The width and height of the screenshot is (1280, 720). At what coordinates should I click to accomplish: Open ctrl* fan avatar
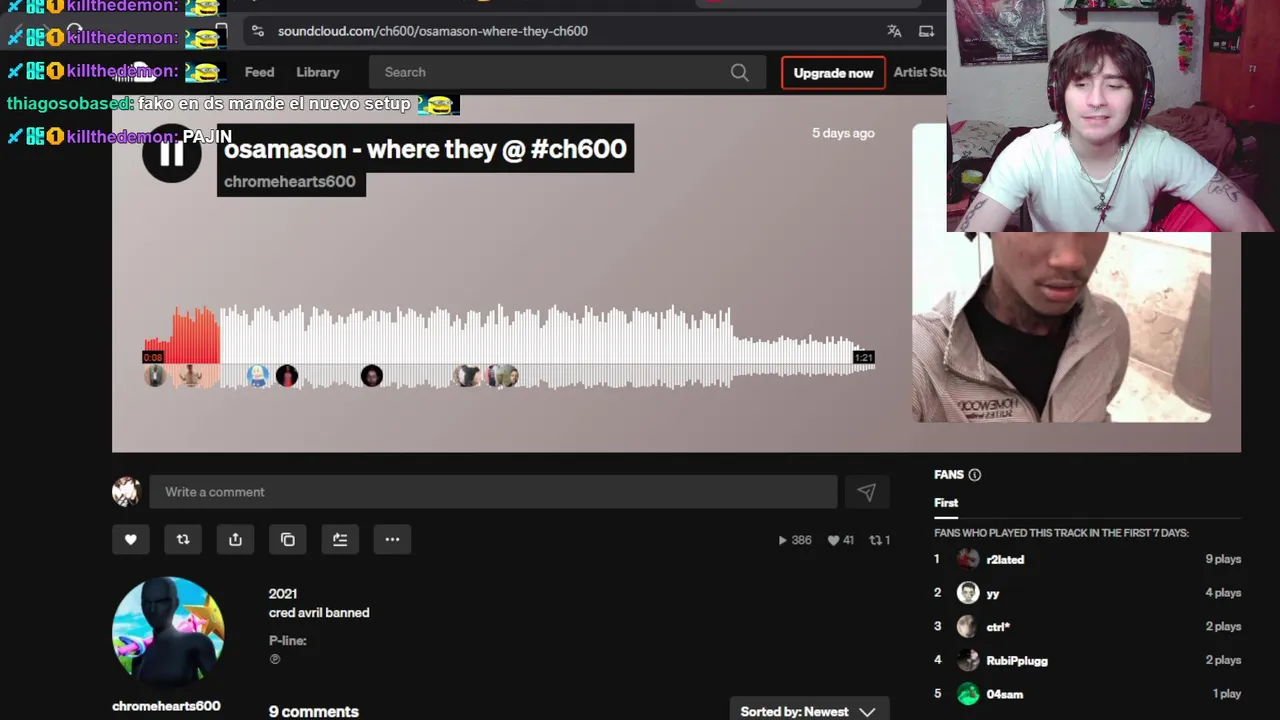point(968,626)
